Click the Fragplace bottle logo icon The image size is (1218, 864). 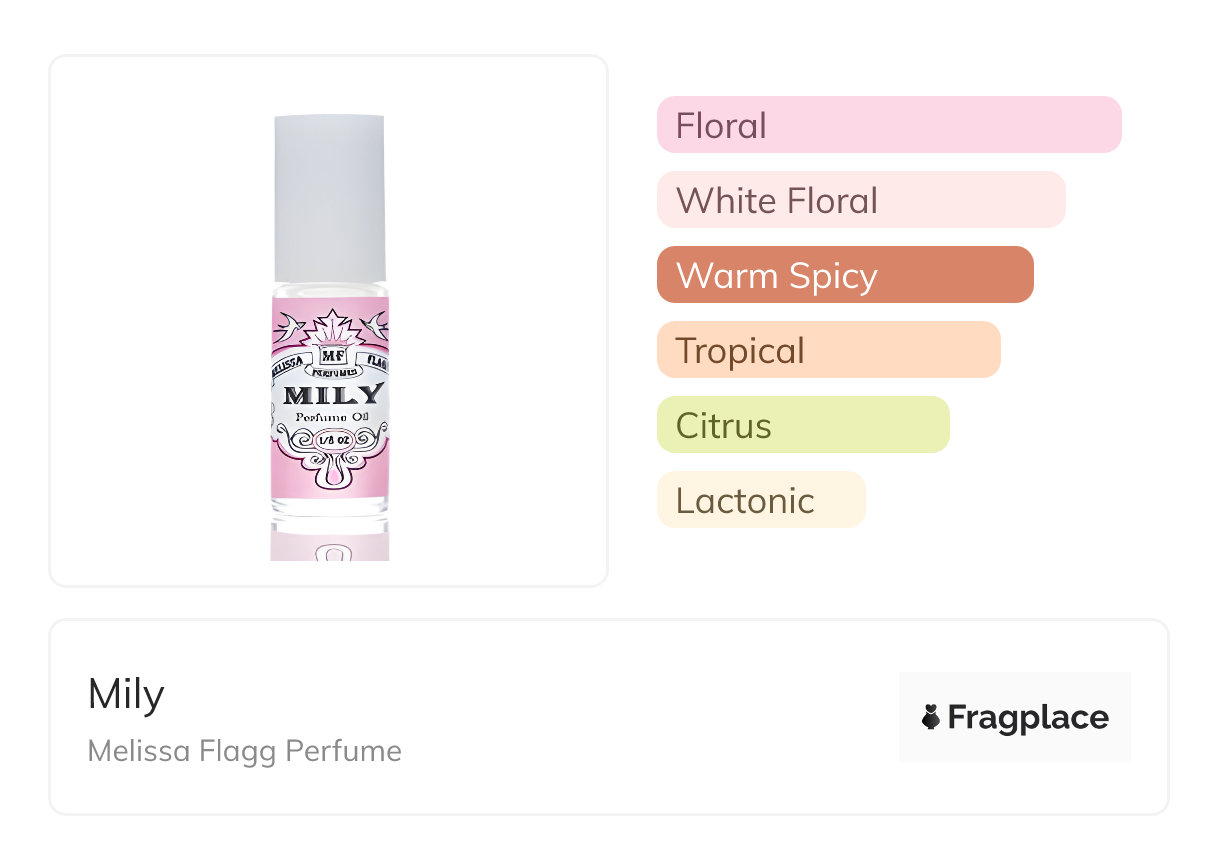click(x=931, y=717)
